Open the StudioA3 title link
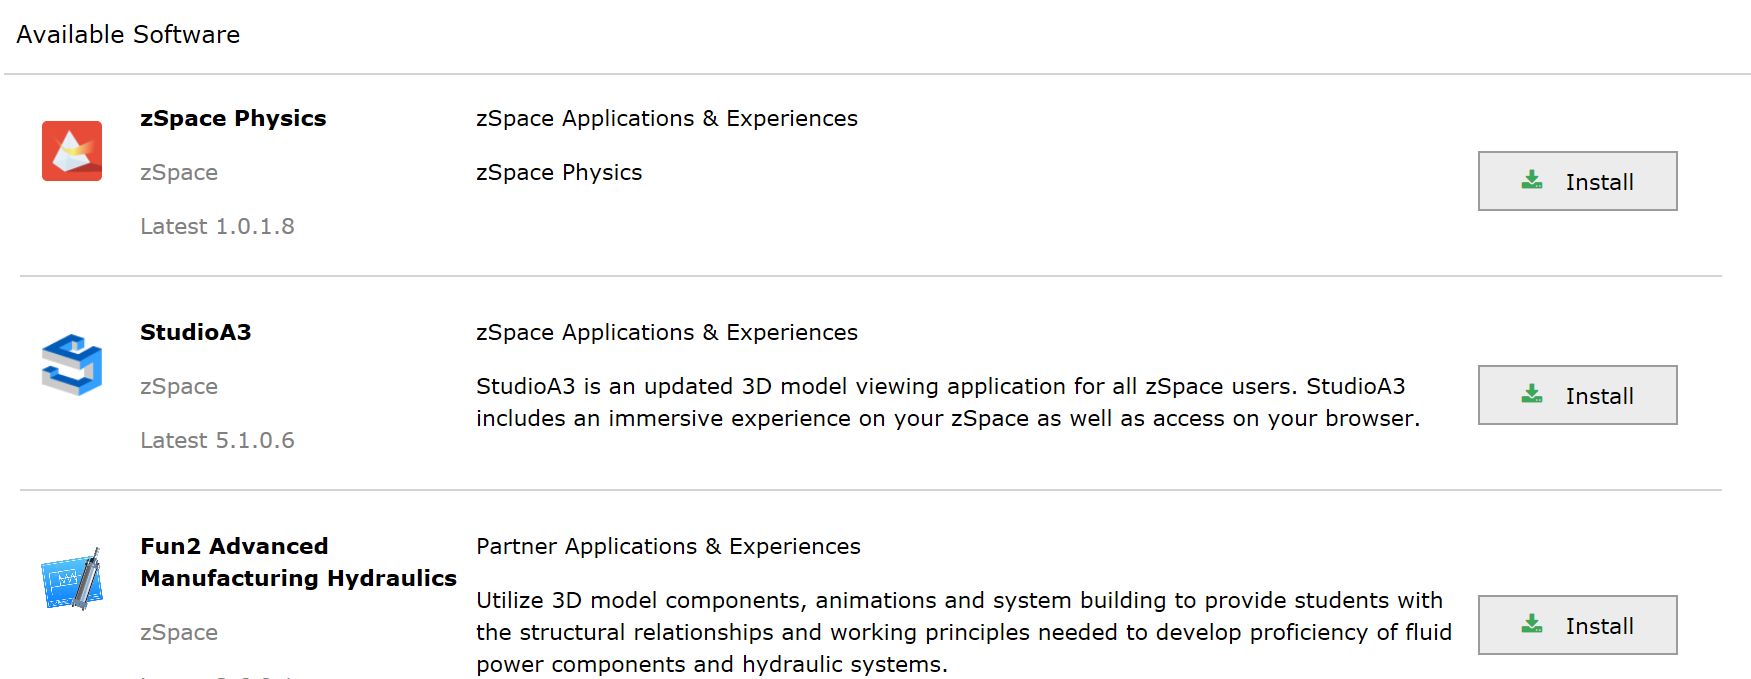 click(196, 332)
